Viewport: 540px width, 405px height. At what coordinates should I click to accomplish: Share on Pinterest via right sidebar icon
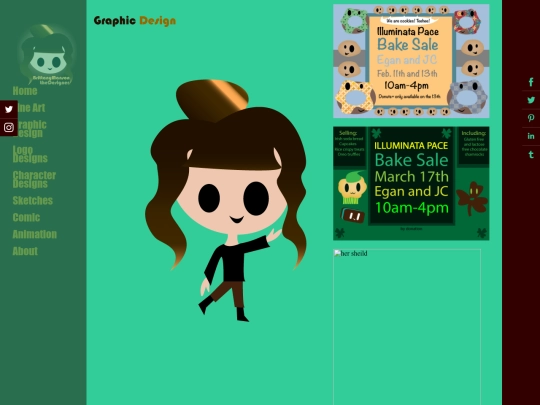pyautogui.click(x=531, y=118)
